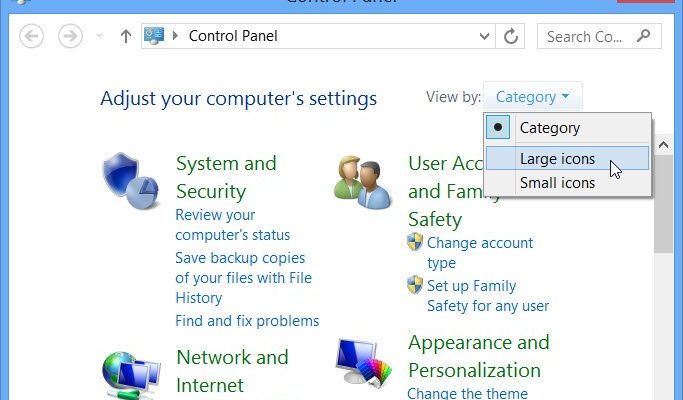This screenshot has height=400, width=683.
Task: Expand the address bar history dropdown
Action: click(x=484, y=36)
